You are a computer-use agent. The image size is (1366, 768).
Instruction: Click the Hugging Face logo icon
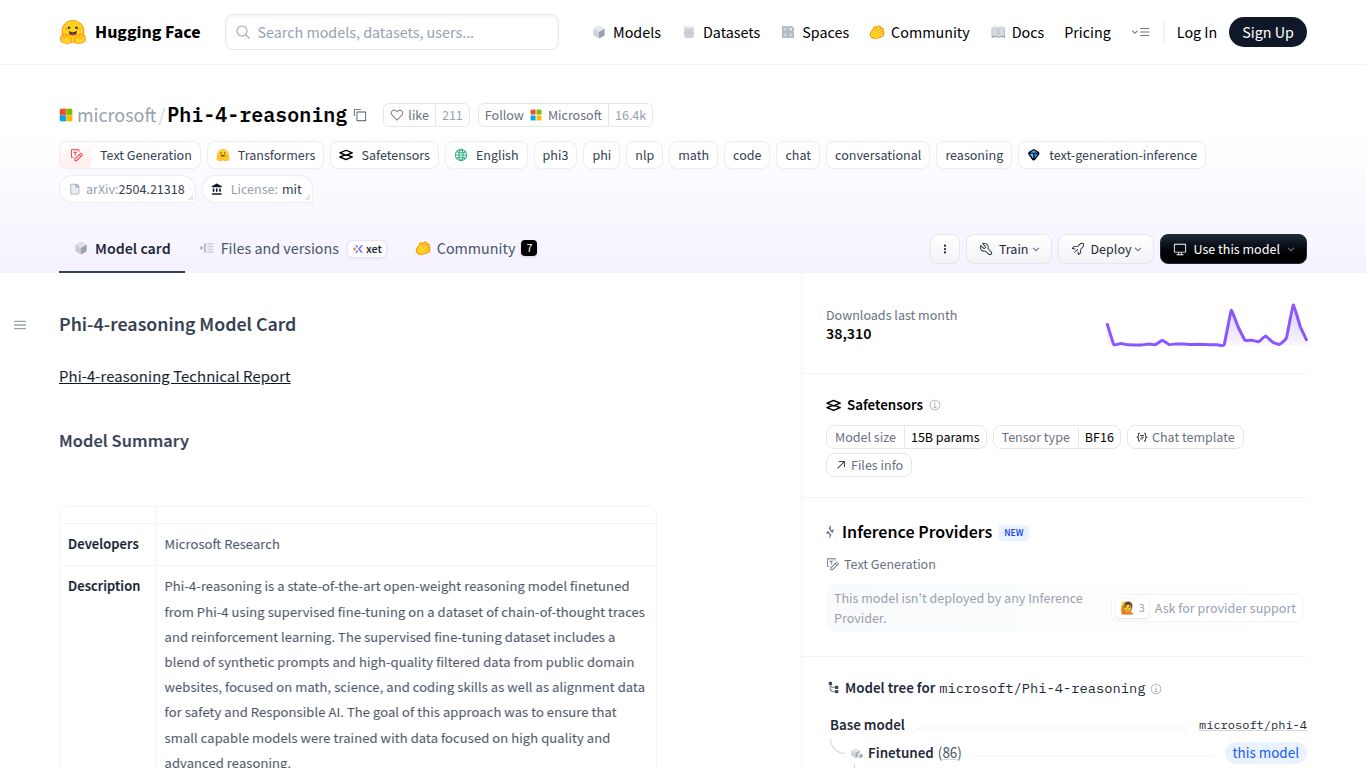(73, 32)
